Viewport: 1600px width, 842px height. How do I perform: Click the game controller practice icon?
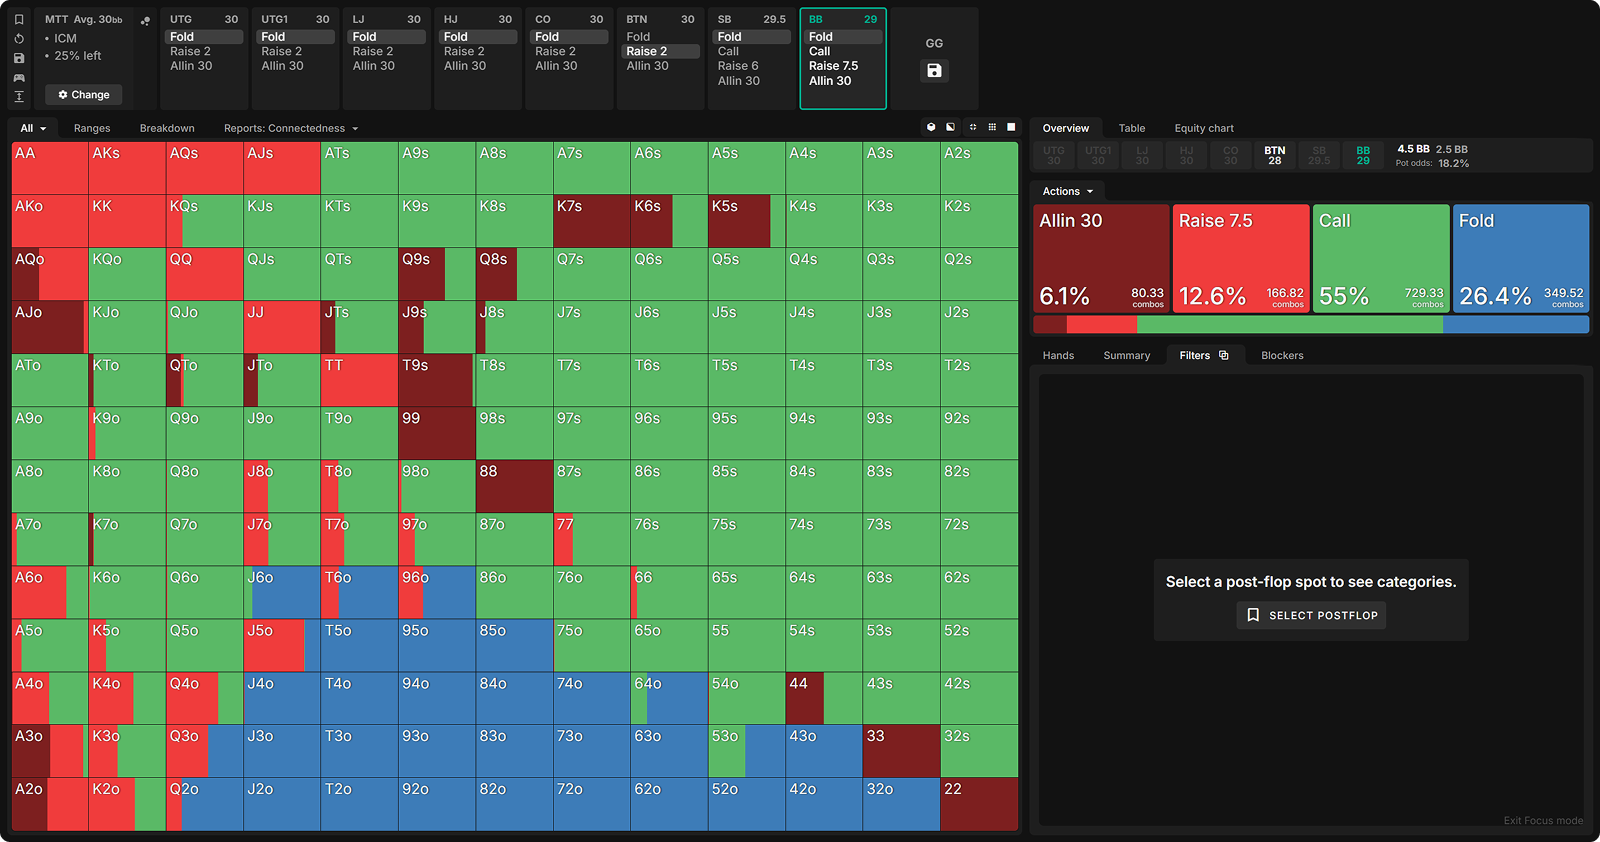[x=19, y=78]
